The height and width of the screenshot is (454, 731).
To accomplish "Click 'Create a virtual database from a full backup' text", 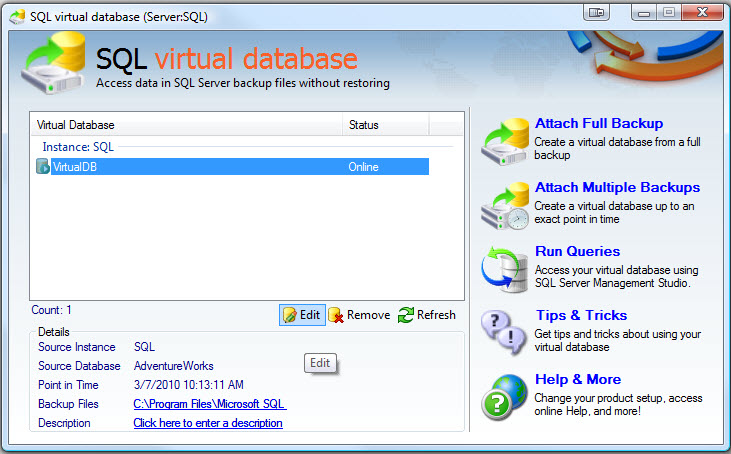I will point(617,148).
